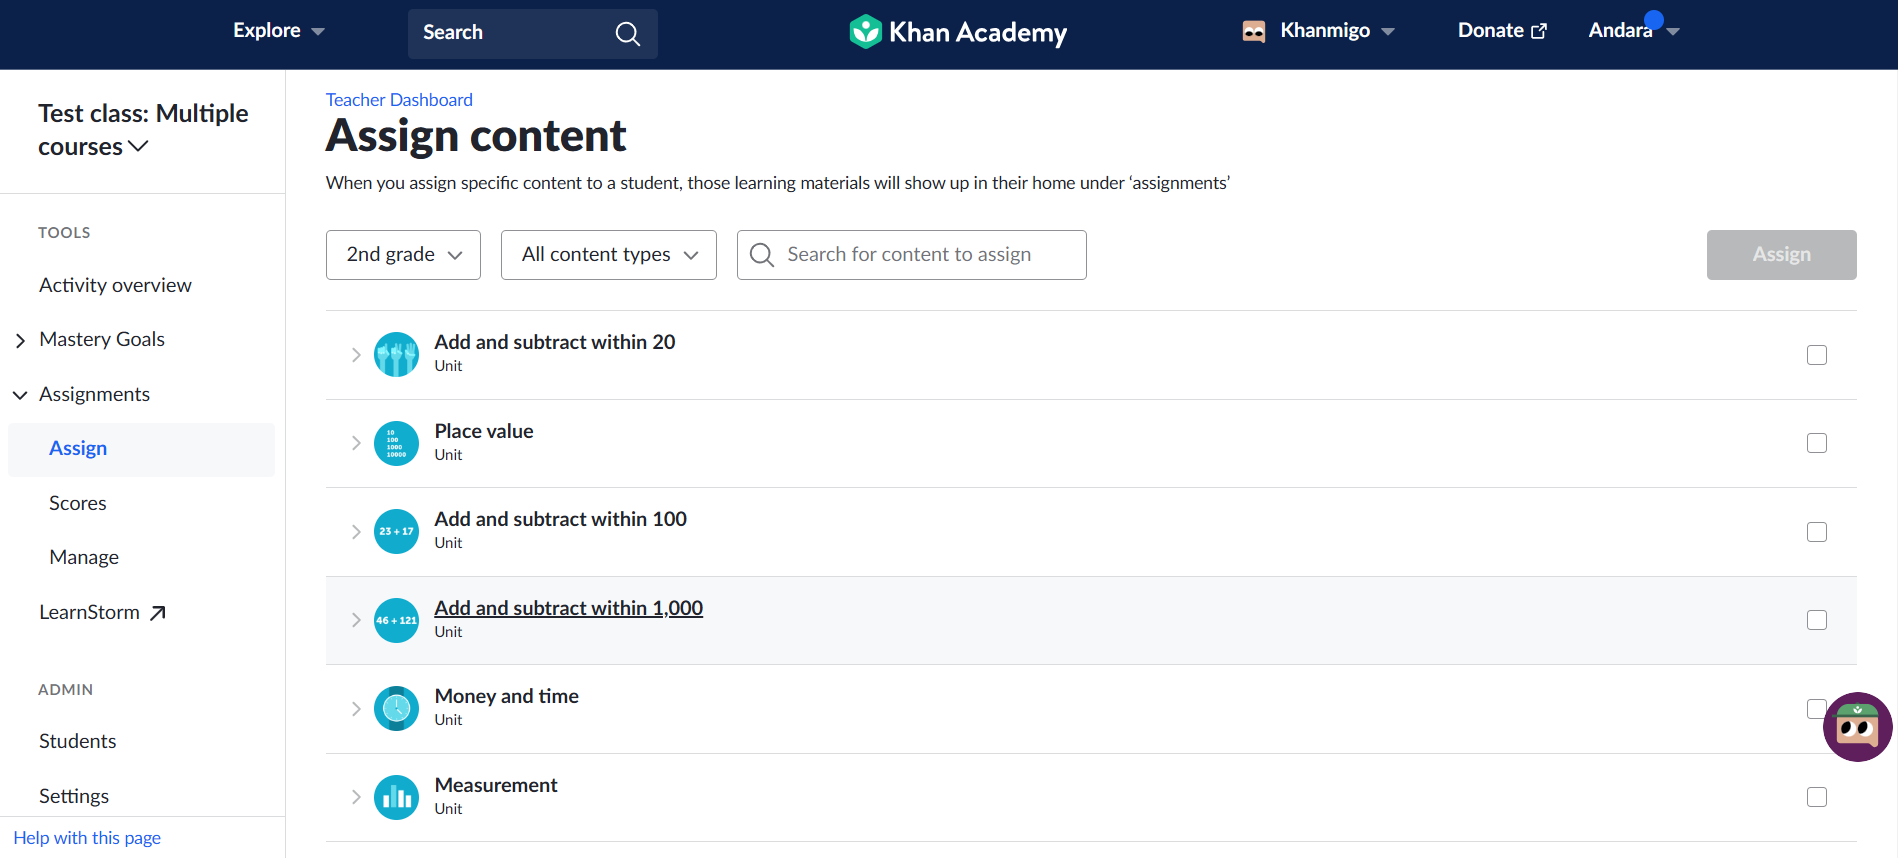Open the Test class: Multiple courses switcher
1898x858 pixels.
(143, 130)
